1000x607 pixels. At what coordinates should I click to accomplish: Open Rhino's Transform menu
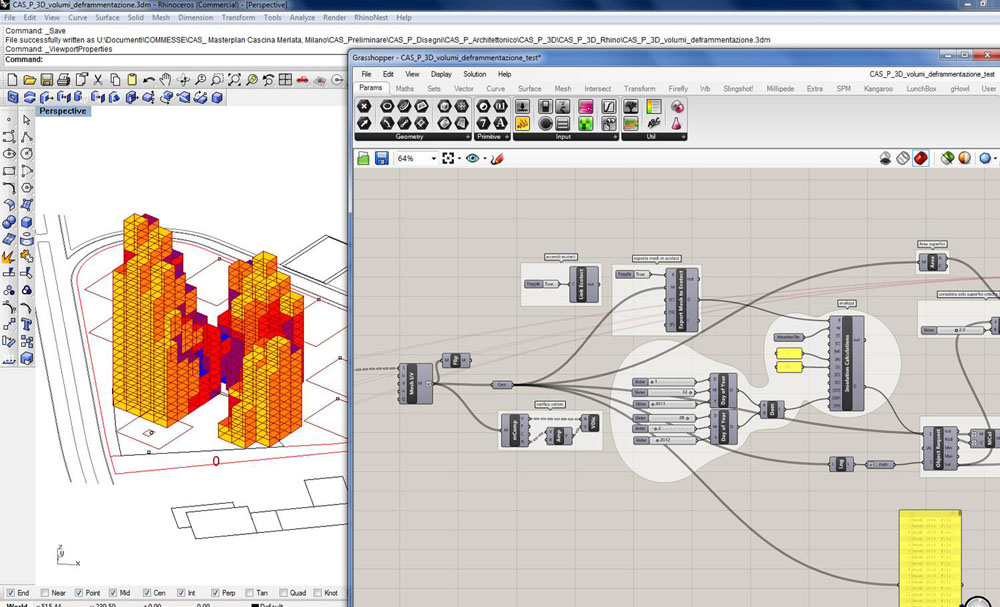(x=238, y=18)
